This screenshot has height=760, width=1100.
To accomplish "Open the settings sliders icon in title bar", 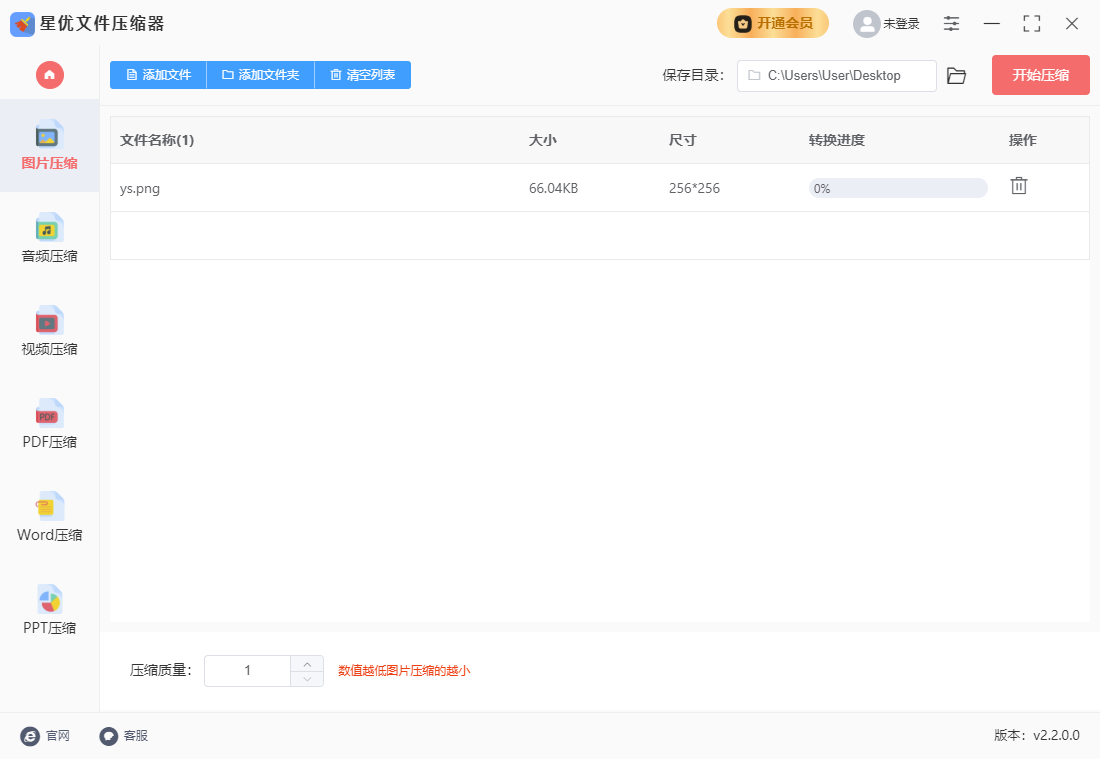I will (x=951, y=23).
